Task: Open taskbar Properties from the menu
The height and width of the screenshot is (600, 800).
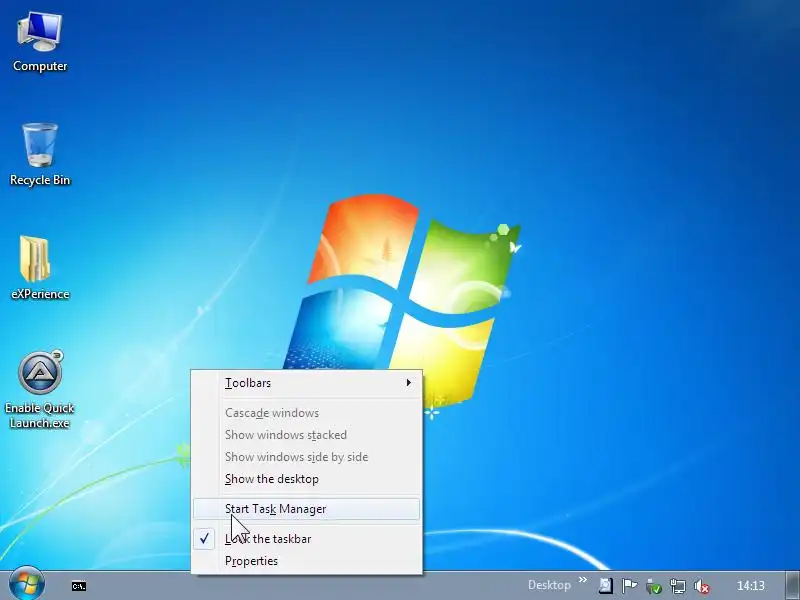Action: pos(307,561)
